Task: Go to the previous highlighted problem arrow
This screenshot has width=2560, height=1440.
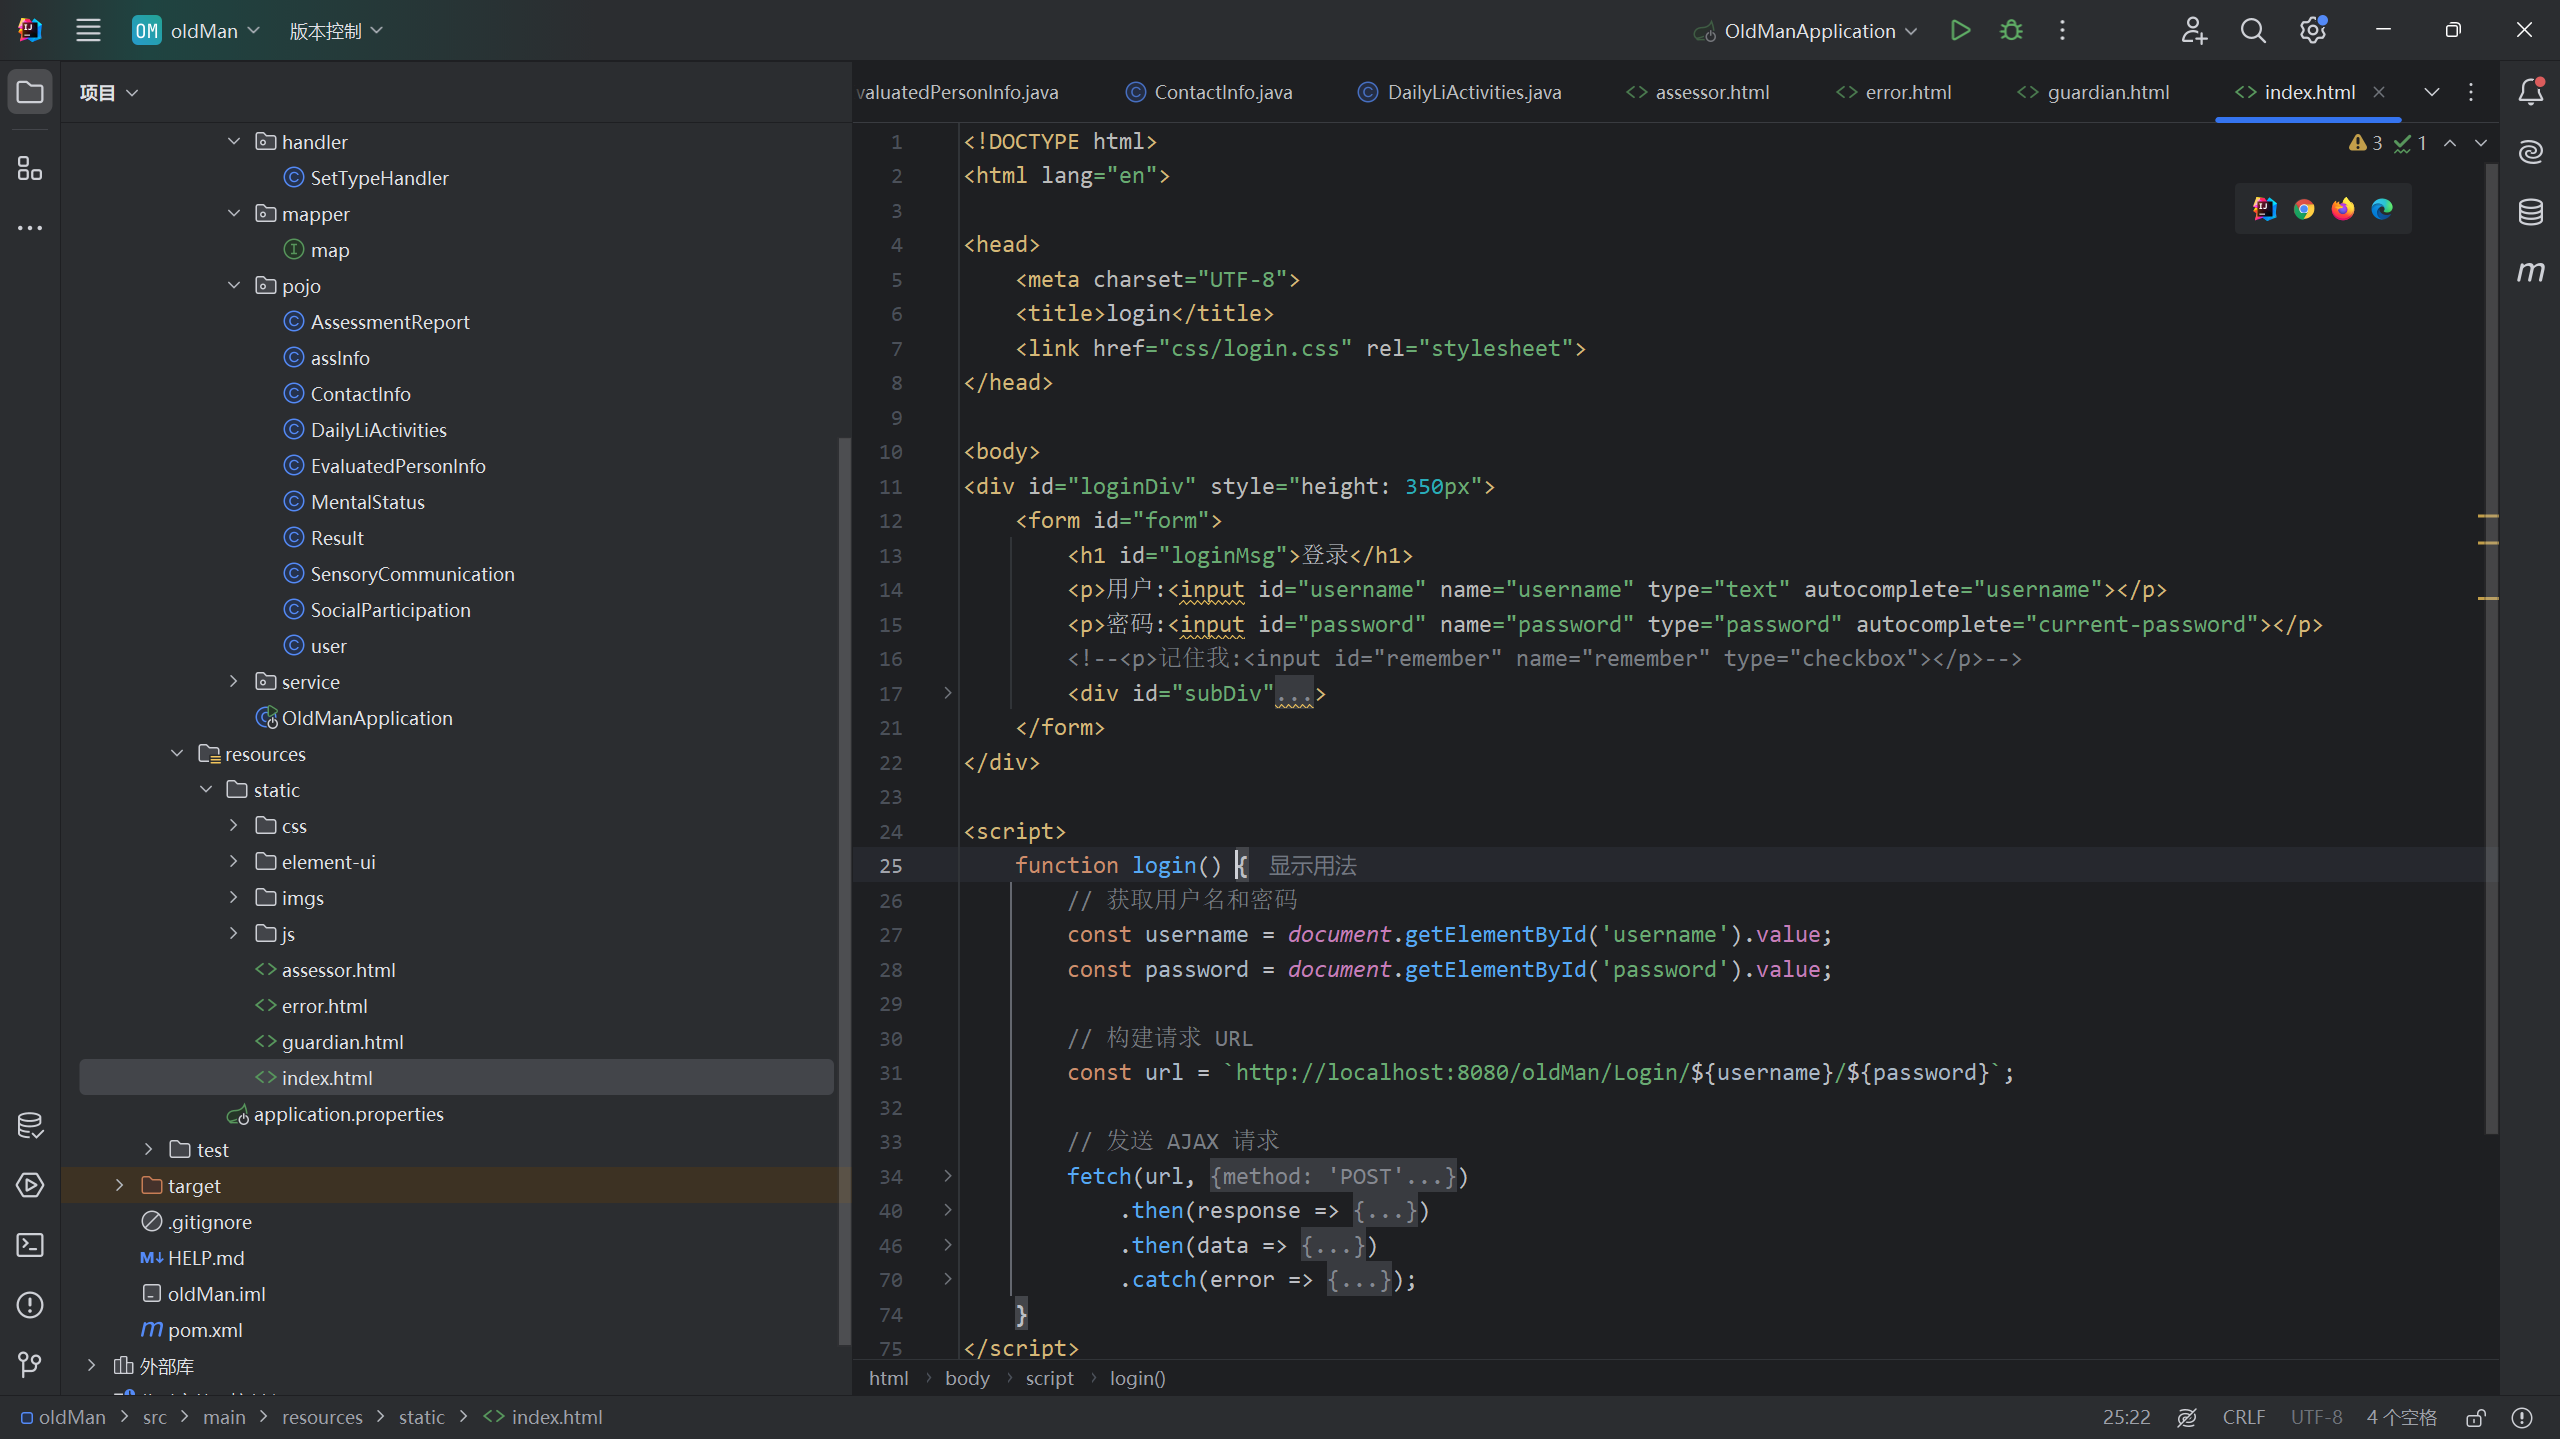Action: tap(2450, 143)
